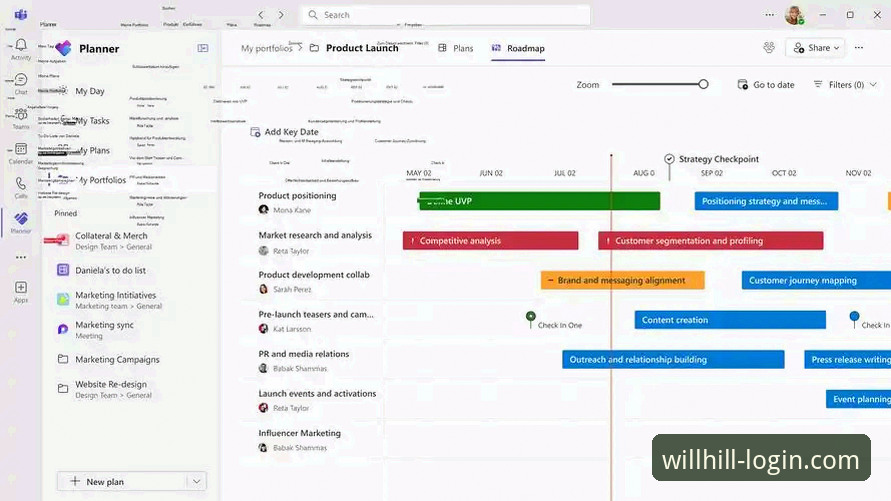Collapse the Planner navigation pane

(203, 48)
